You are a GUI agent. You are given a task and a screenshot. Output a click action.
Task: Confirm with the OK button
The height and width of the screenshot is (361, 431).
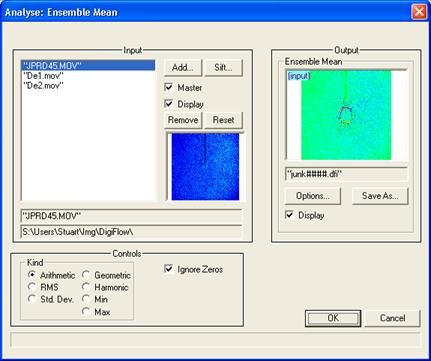pos(333,318)
